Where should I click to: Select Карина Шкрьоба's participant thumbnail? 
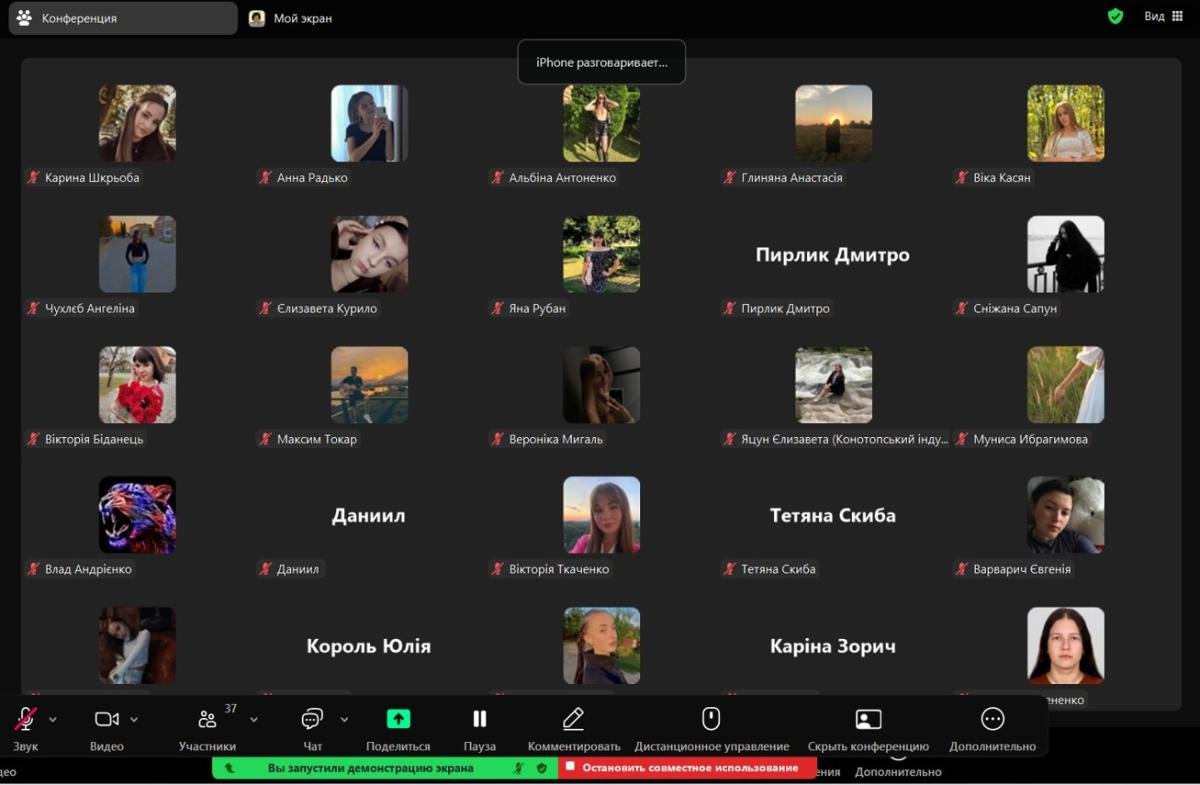(x=137, y=123)
